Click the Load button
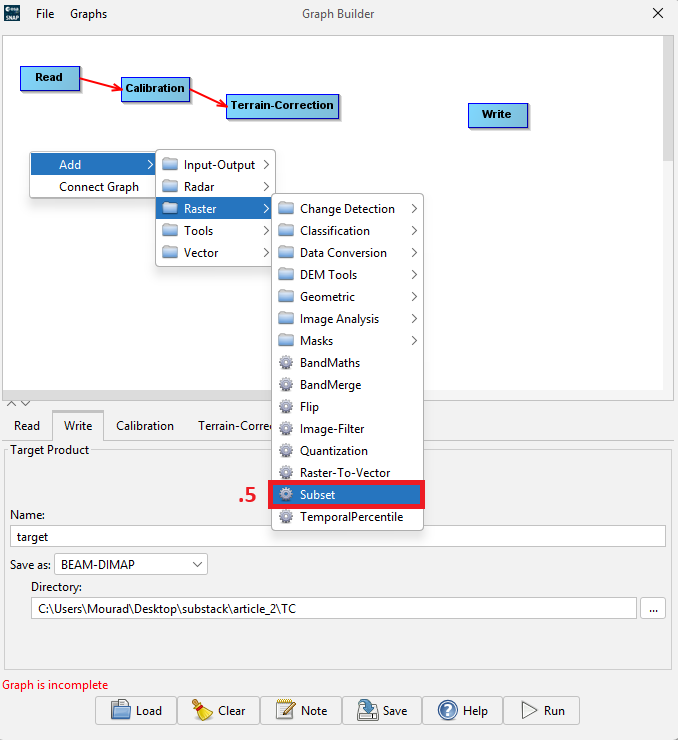Screen dimensions: 678x740 click(136, 711)
